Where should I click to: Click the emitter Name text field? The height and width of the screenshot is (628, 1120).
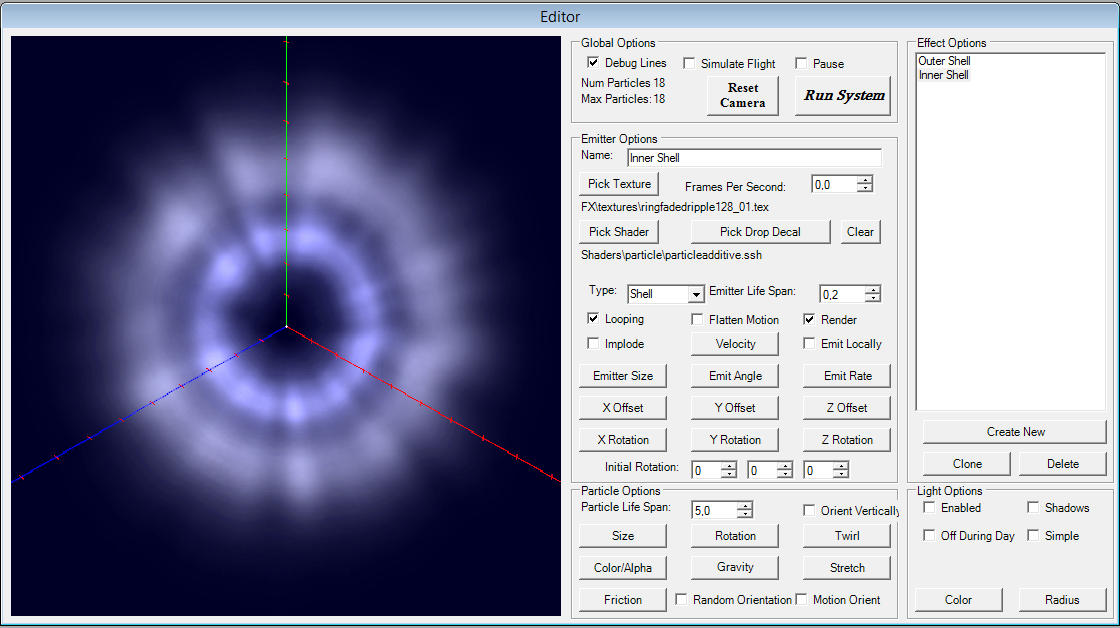click(x=754, y=158)
